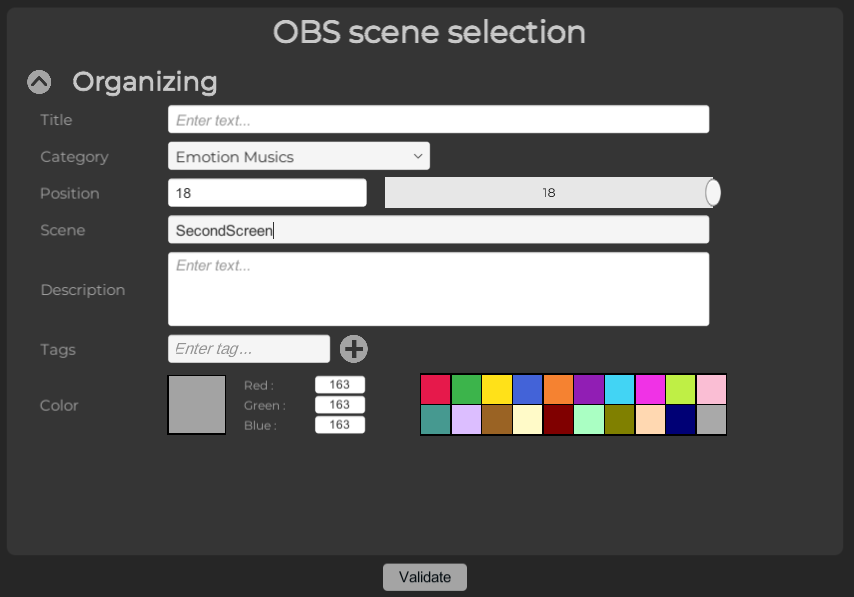Pick the royal blue swatch

(x=527, y=389)
